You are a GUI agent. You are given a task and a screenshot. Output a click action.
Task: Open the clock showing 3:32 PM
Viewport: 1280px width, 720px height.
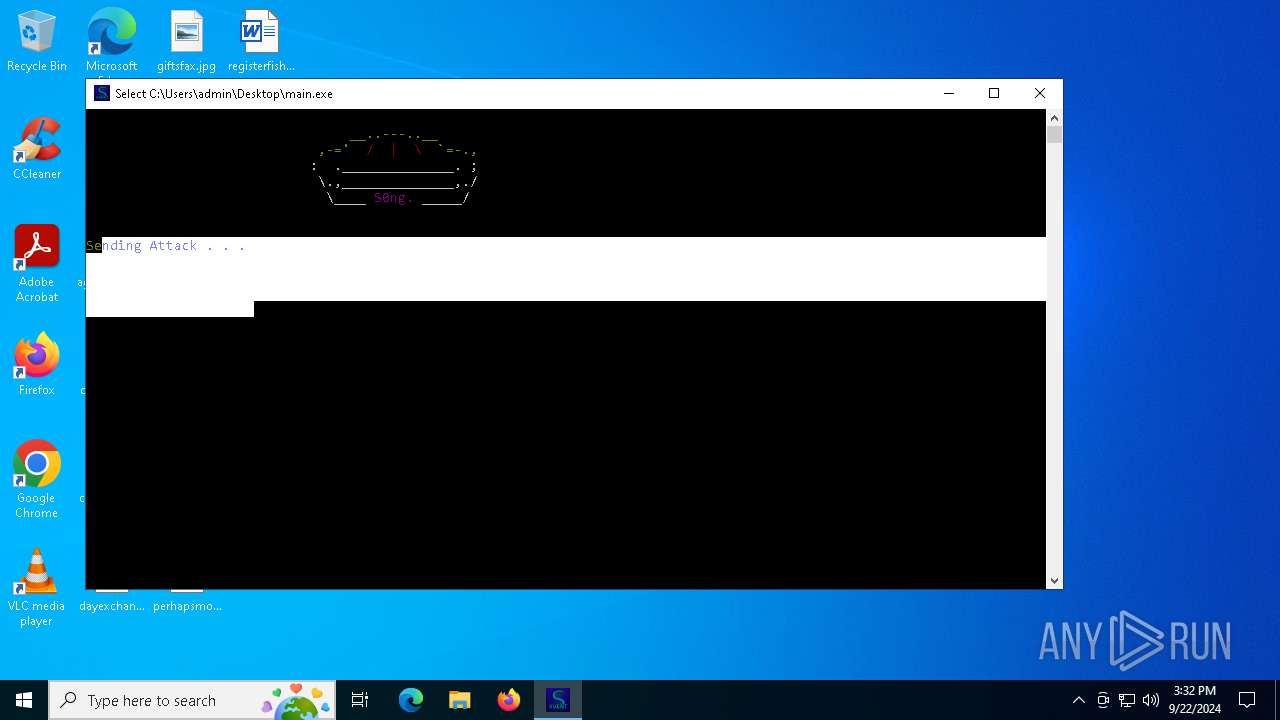1194,700
